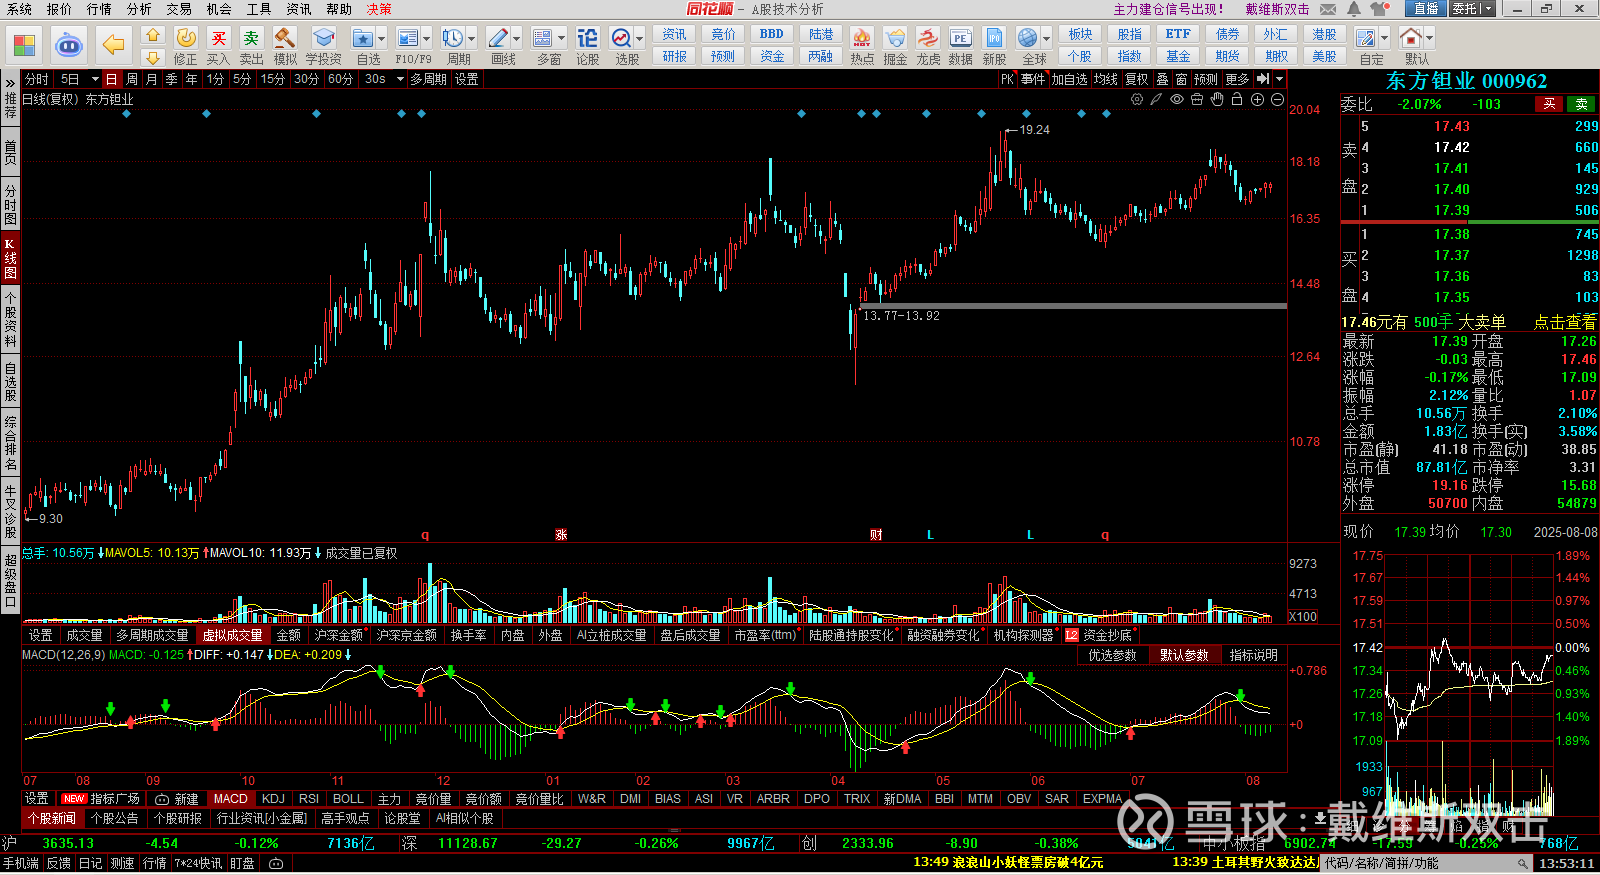
Task: Click the 买入 buy icon
Action: pyautogui.click(x=218, y=38)
